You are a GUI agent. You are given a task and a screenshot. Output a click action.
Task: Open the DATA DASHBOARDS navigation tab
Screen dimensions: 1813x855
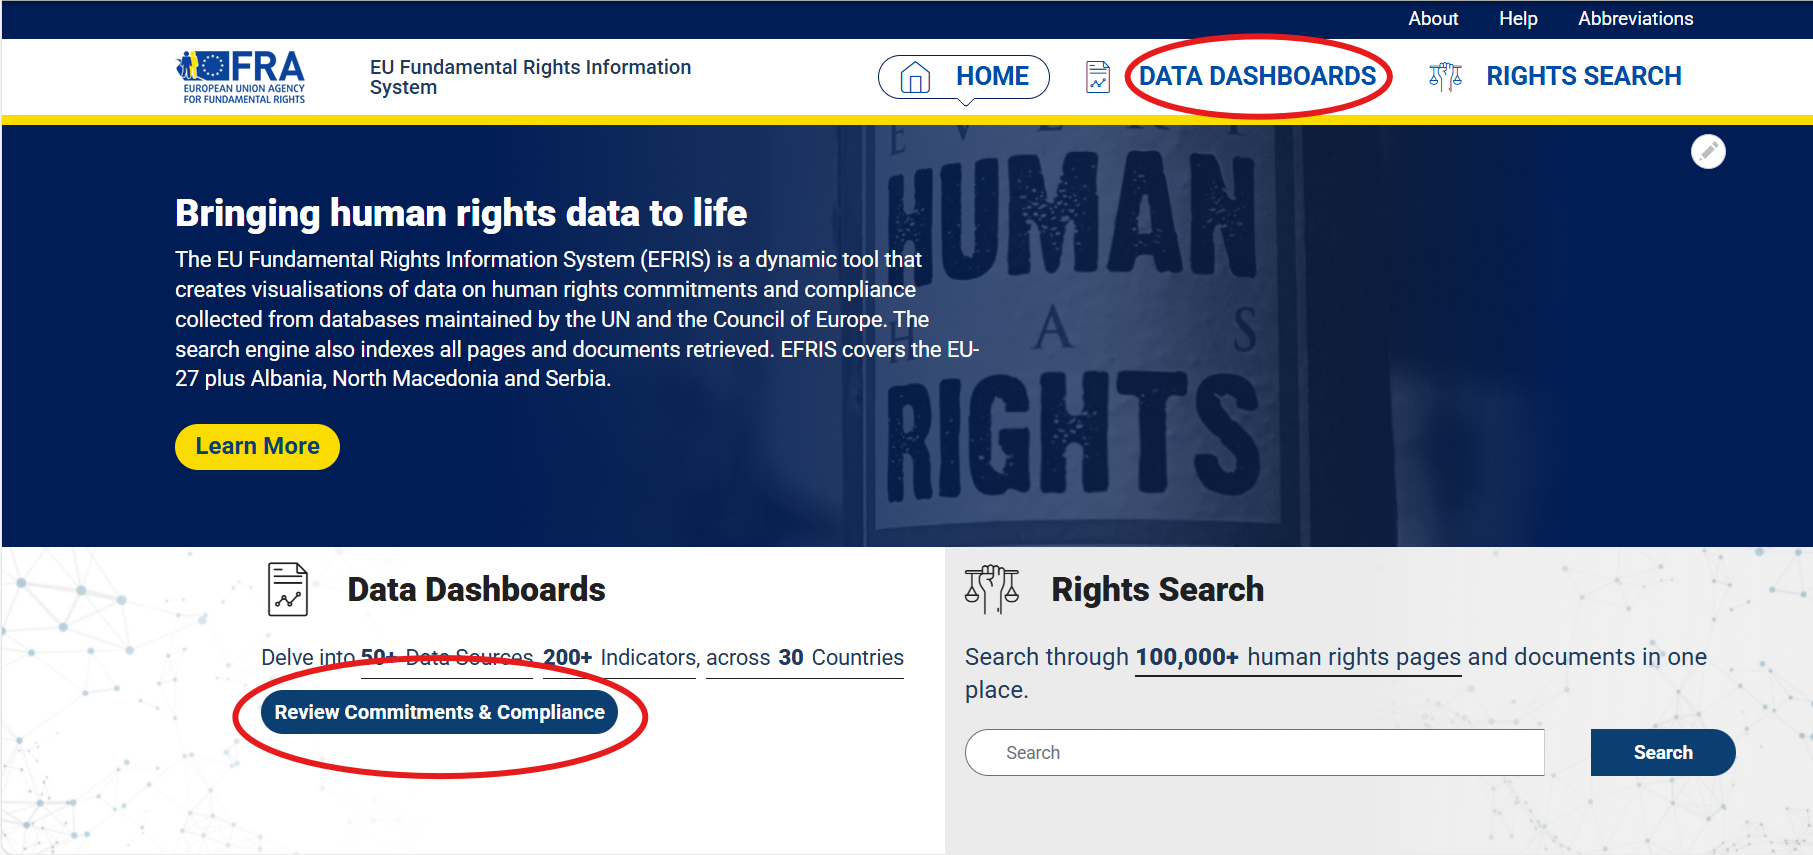click(x=1257, y=77)
